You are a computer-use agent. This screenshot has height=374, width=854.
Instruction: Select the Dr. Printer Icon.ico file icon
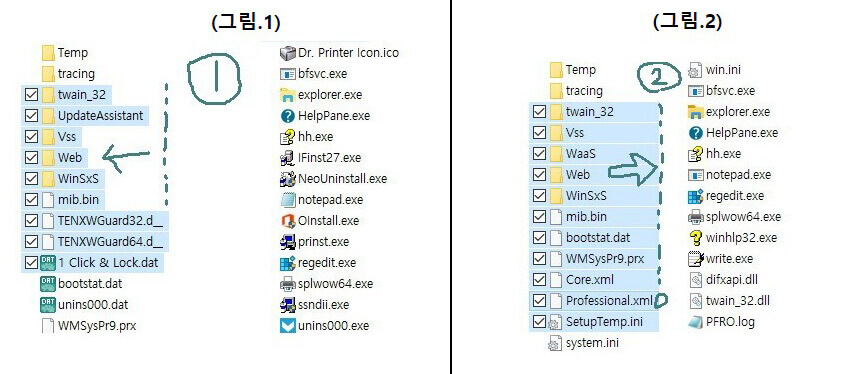(287, 53)
